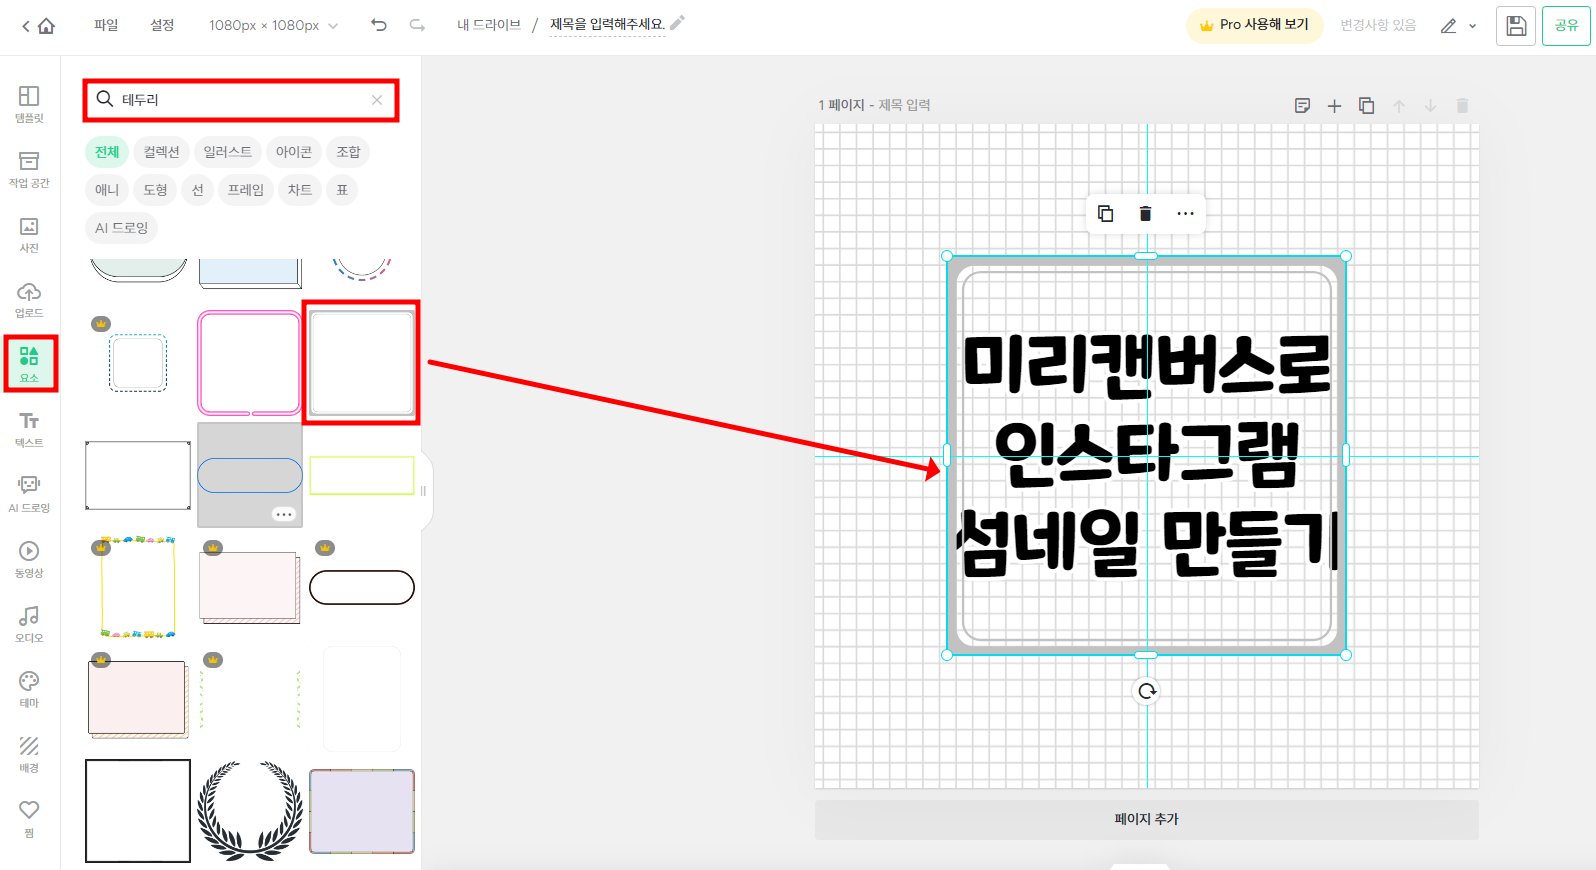
Task: Select the 전체 filter tab
Action: (107, 152)
